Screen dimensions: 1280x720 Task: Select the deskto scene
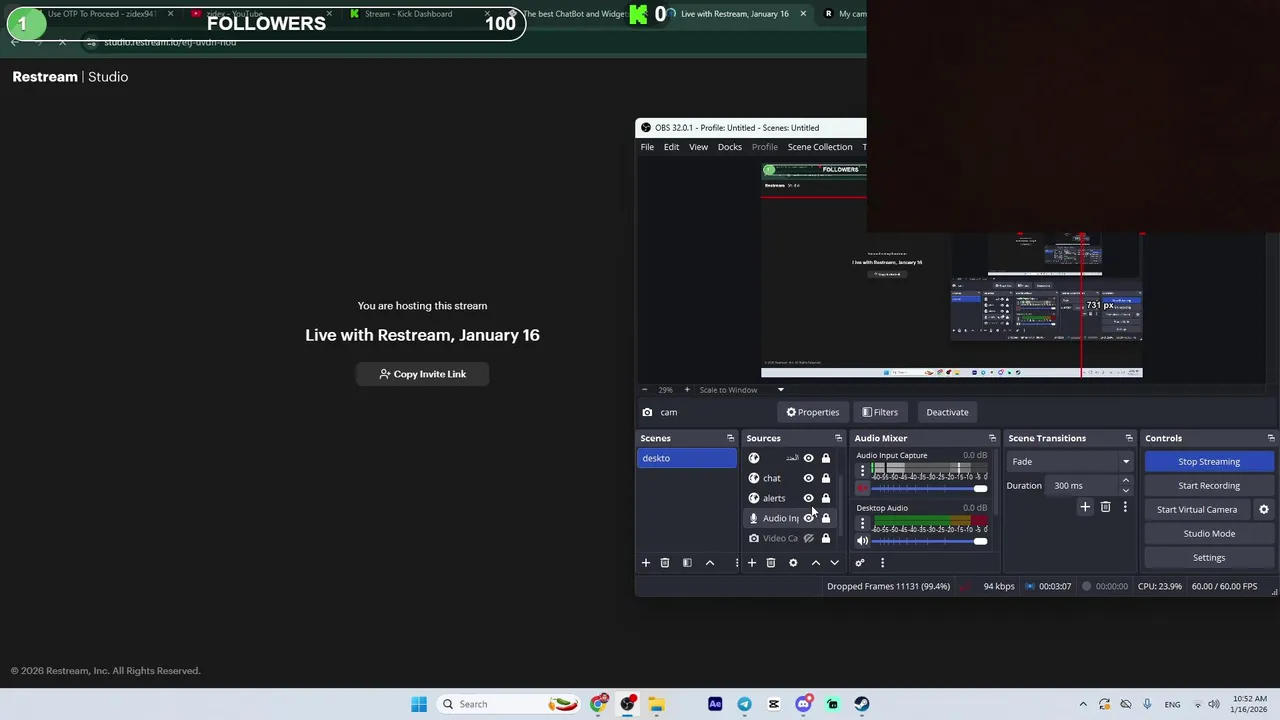[687, 458]
